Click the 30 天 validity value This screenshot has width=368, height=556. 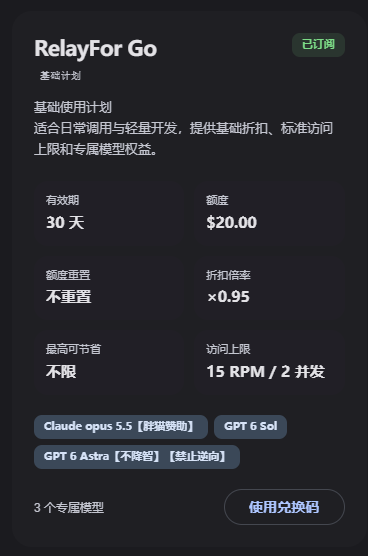(65, 222)
